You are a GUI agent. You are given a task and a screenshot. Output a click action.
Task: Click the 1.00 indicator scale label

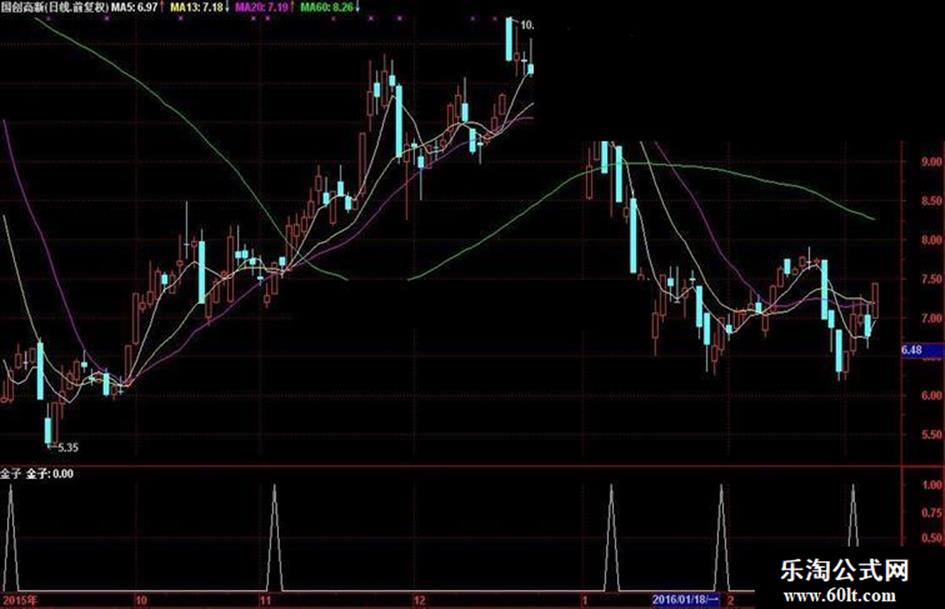tap(932, 485)
